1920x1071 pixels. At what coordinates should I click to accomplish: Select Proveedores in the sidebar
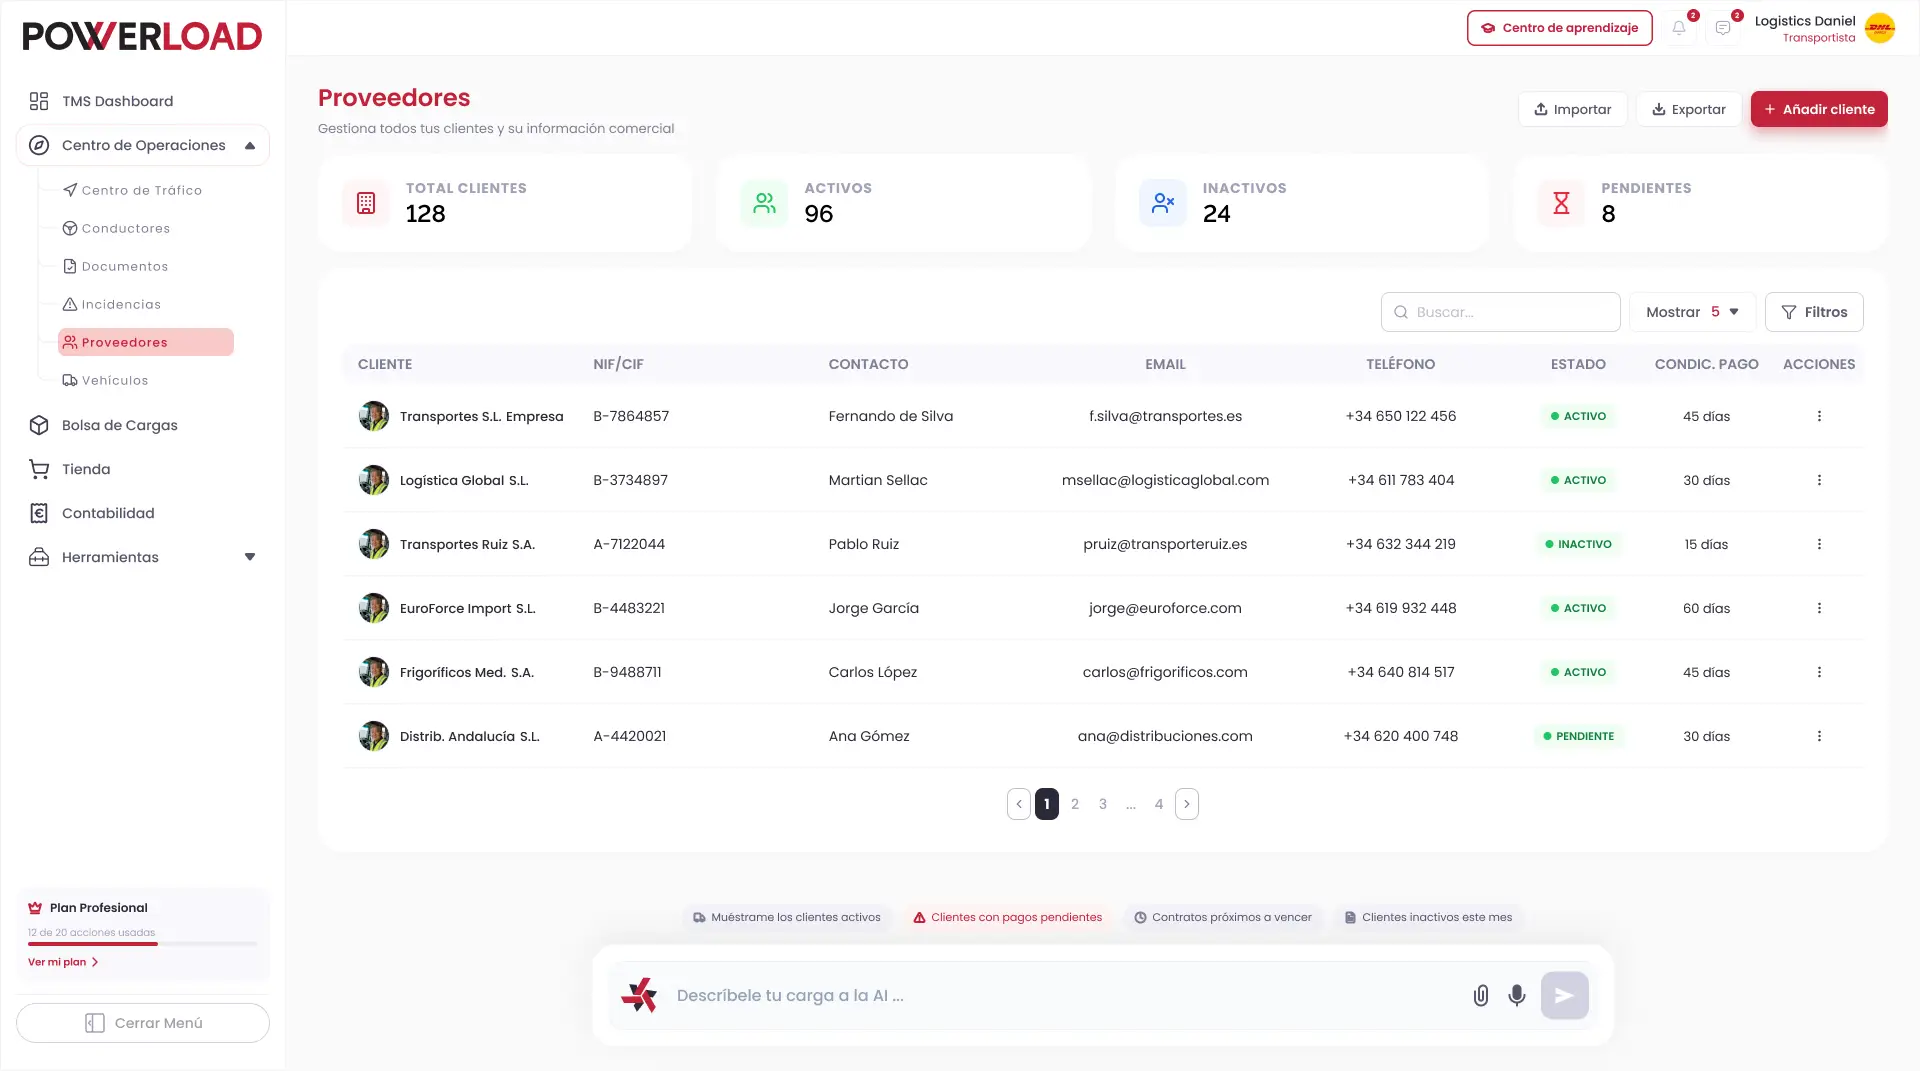(x=146, y=342)
